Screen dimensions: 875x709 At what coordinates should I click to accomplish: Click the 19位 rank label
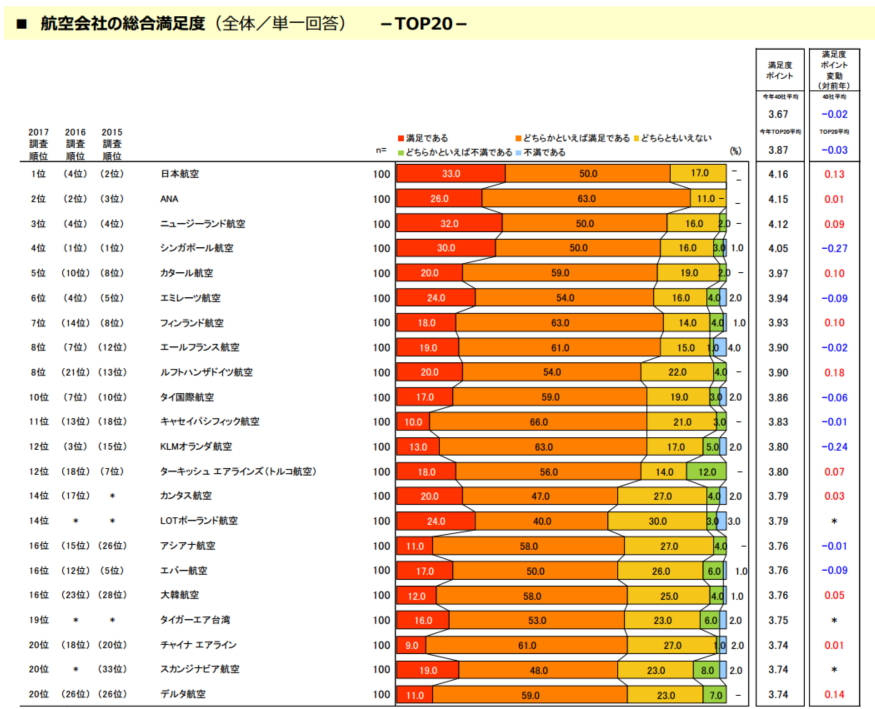click(39, 620)
